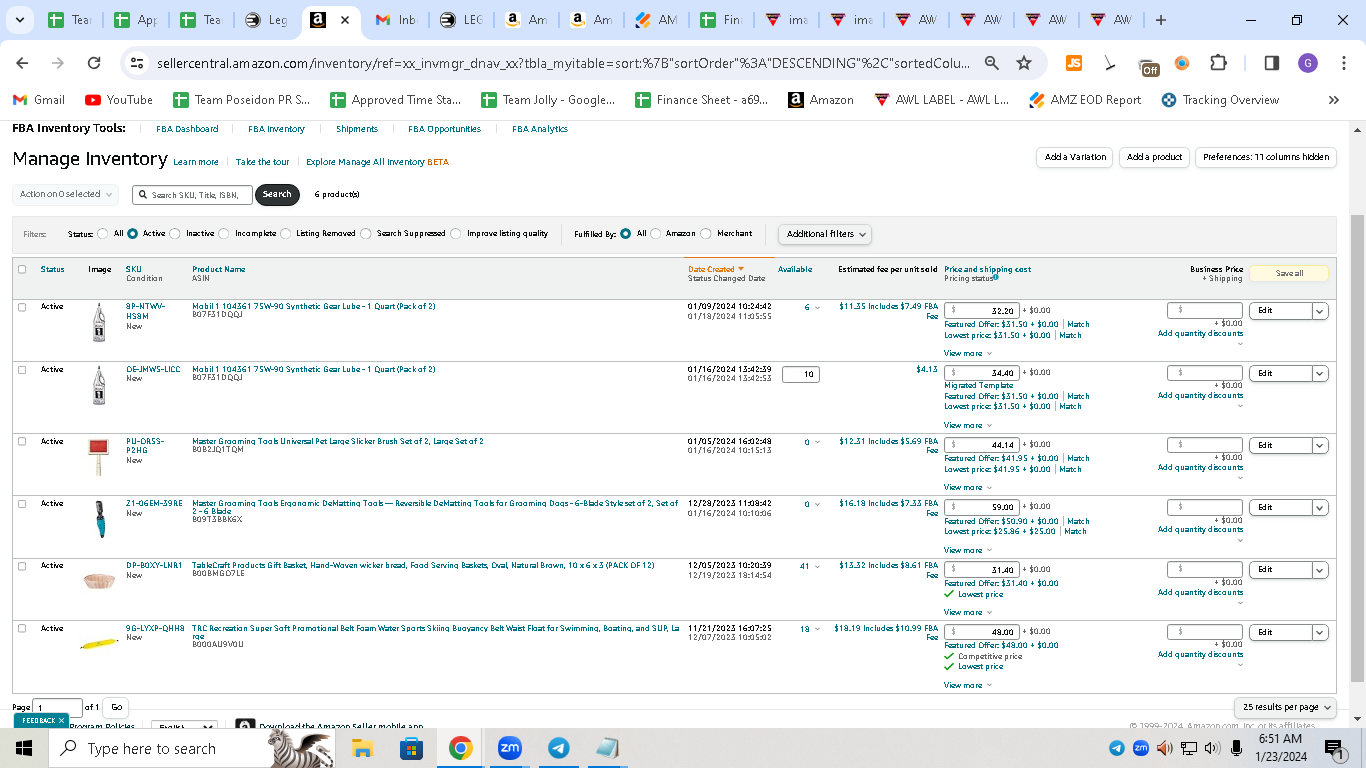The width and height of the screenshot is (1366, 768).
Task: Select Fulfilled By Merchant radio
Action: point(706,234)
